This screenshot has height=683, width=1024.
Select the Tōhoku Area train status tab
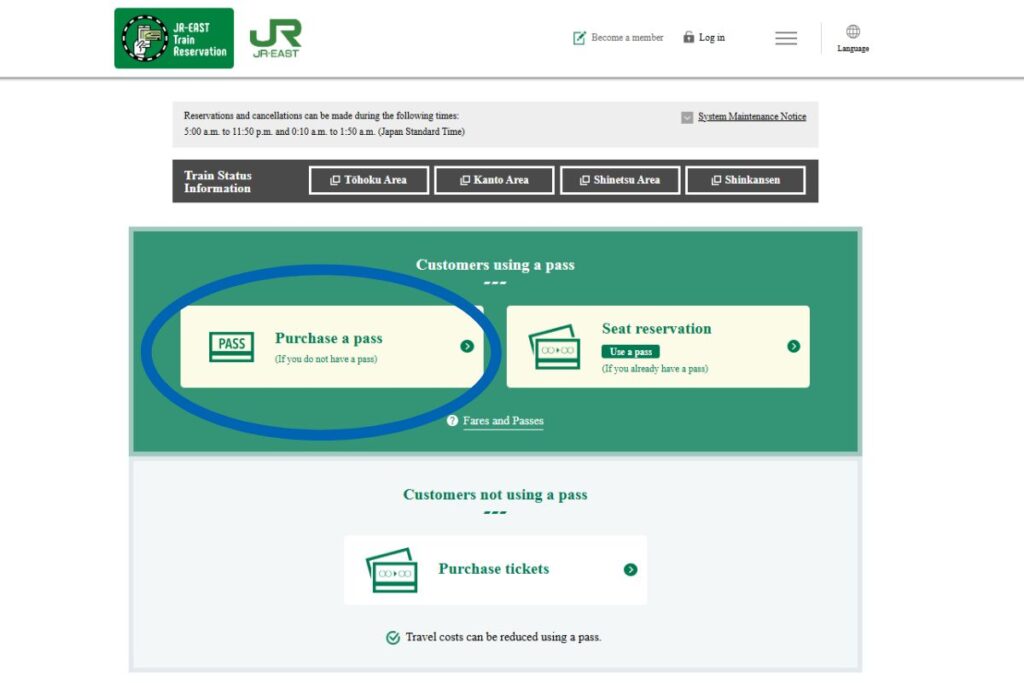coord(368,180)
